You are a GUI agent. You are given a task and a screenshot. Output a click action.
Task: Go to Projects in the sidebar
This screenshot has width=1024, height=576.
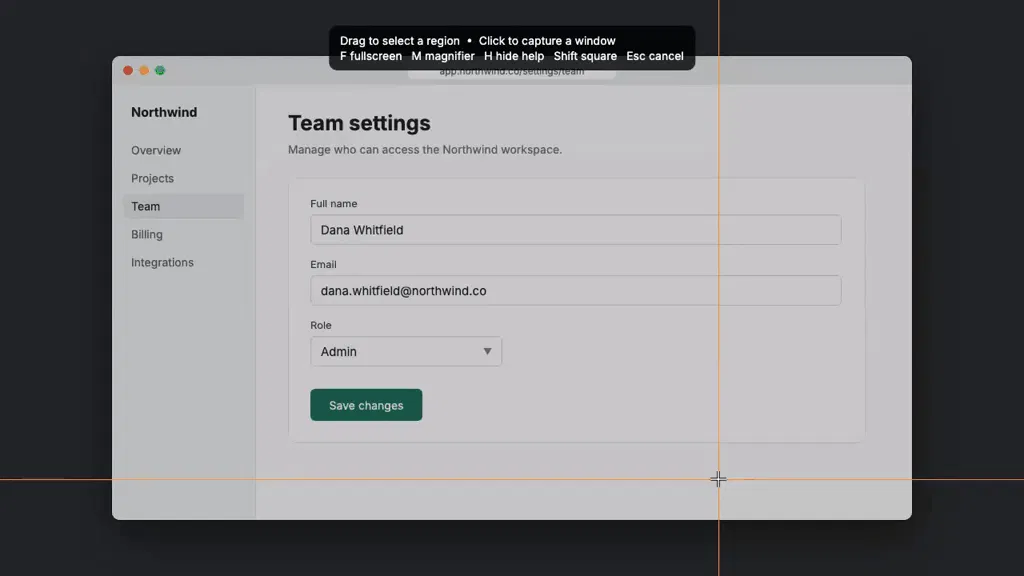[x=152, y=178]
